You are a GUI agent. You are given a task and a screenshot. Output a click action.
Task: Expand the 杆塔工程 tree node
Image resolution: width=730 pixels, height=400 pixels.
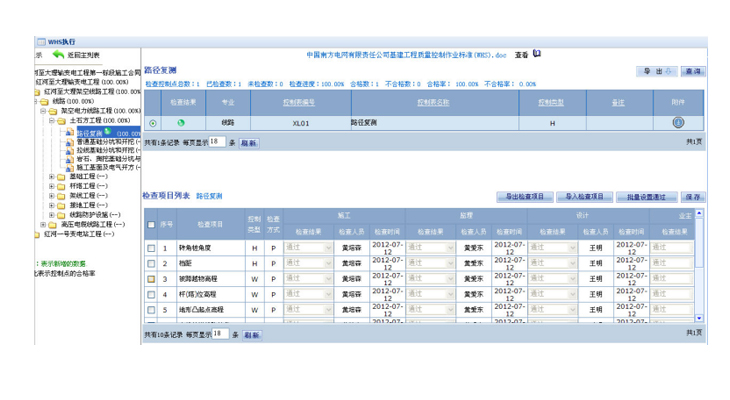[x=52, y=186]
